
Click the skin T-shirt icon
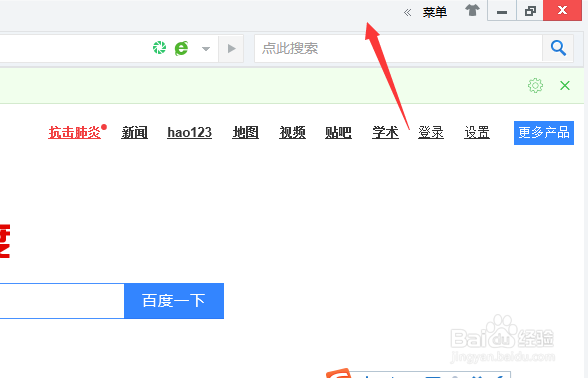click(472, 10)
